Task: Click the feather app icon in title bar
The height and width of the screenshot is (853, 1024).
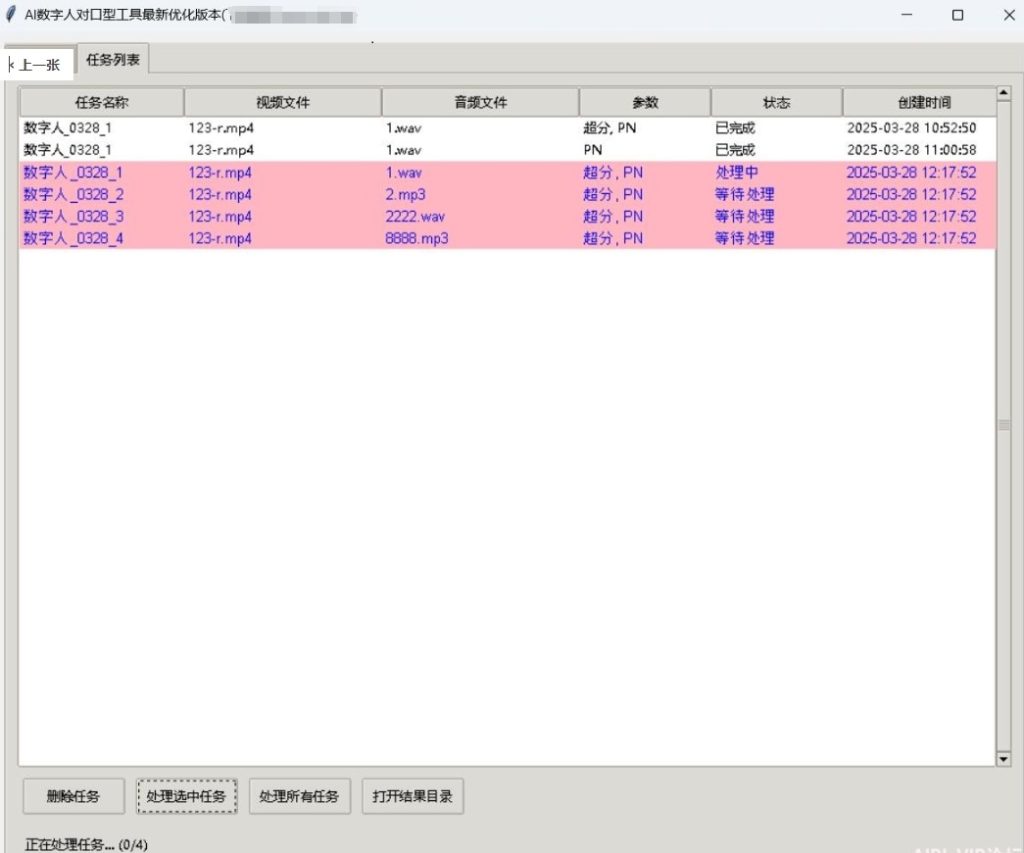Action: click(11, 15)
